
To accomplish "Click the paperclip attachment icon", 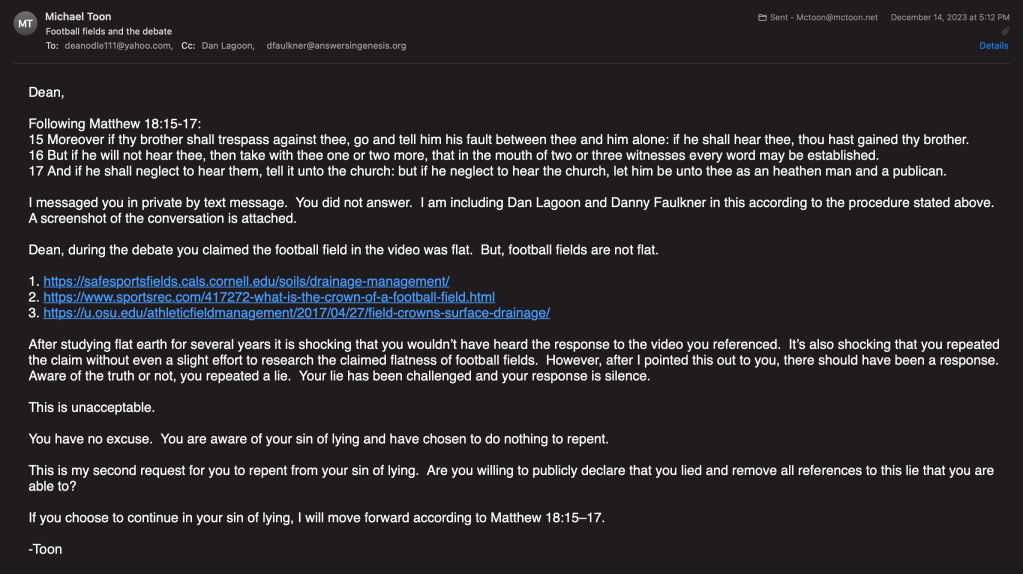I will tap(1005, 32).
